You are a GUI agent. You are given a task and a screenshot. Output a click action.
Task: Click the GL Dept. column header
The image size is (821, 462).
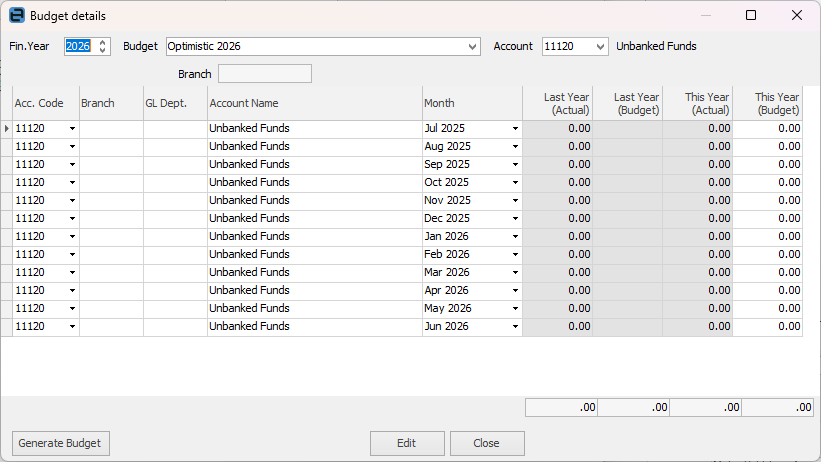175,103
